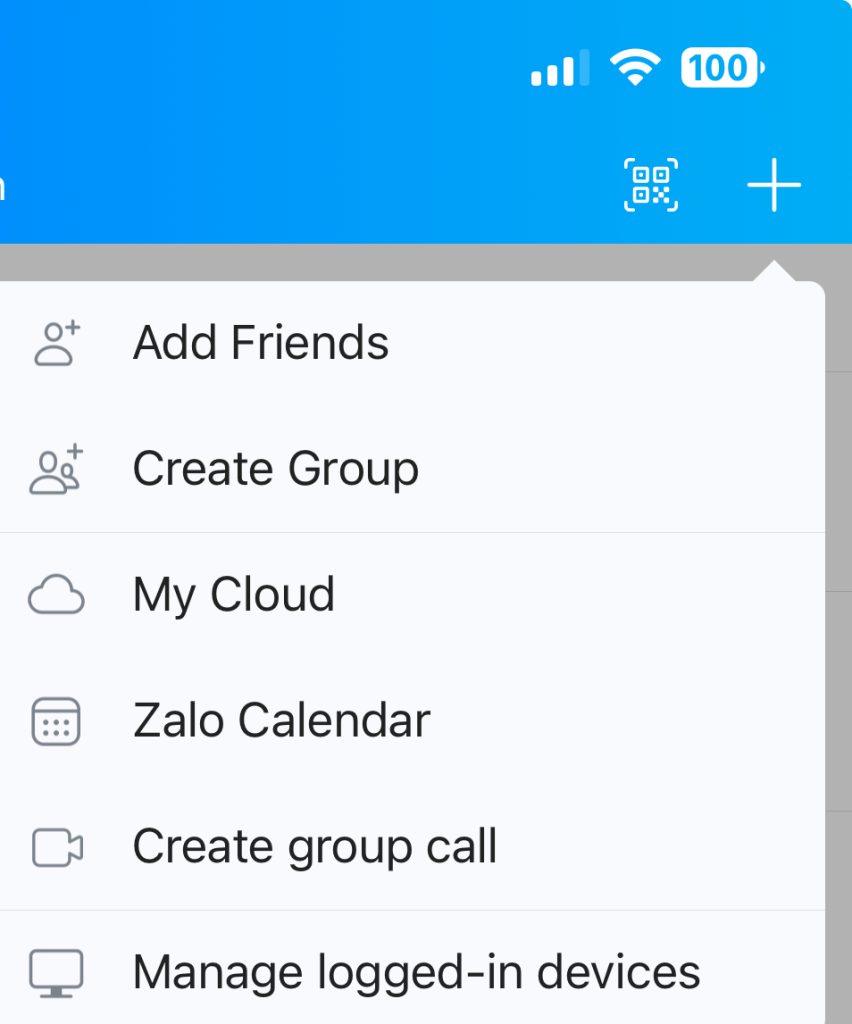Click the menu's pointer arrow below plus
852x1024 pixels.
click(x=774, y=272)
